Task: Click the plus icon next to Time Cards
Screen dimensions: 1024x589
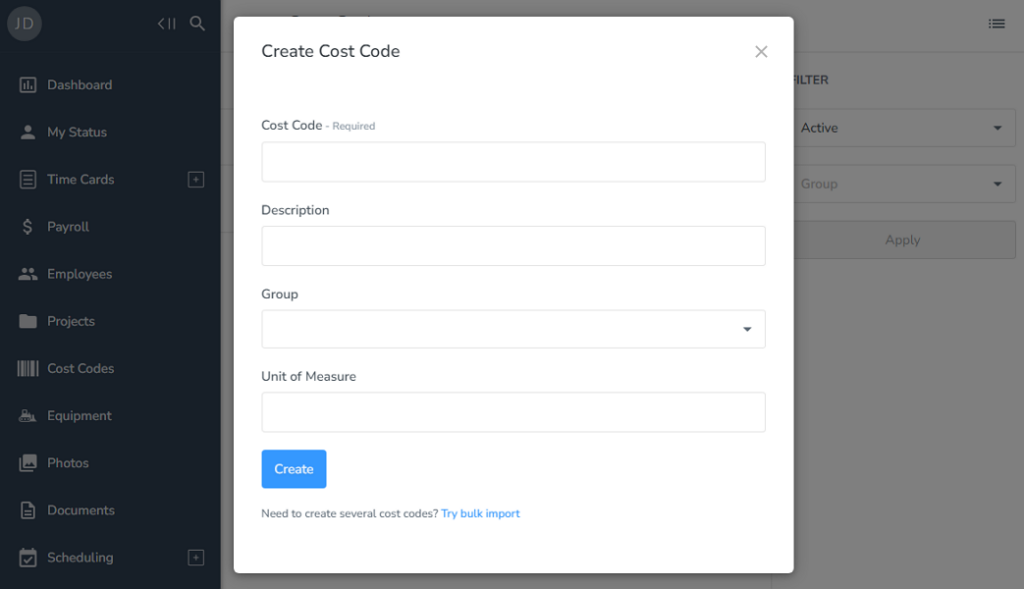Action: tap(196, 178)
